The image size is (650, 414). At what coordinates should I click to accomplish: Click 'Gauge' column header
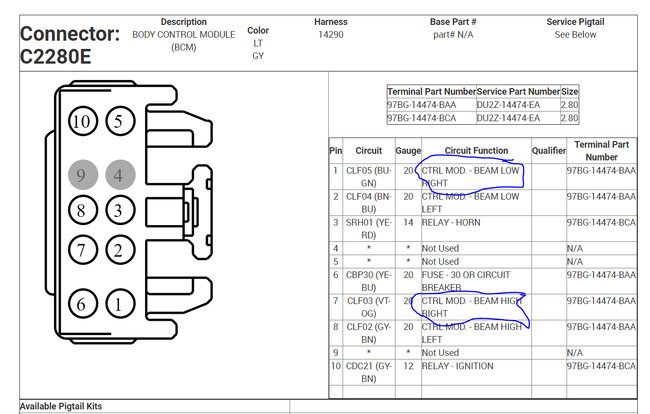(x=408, y=151)
